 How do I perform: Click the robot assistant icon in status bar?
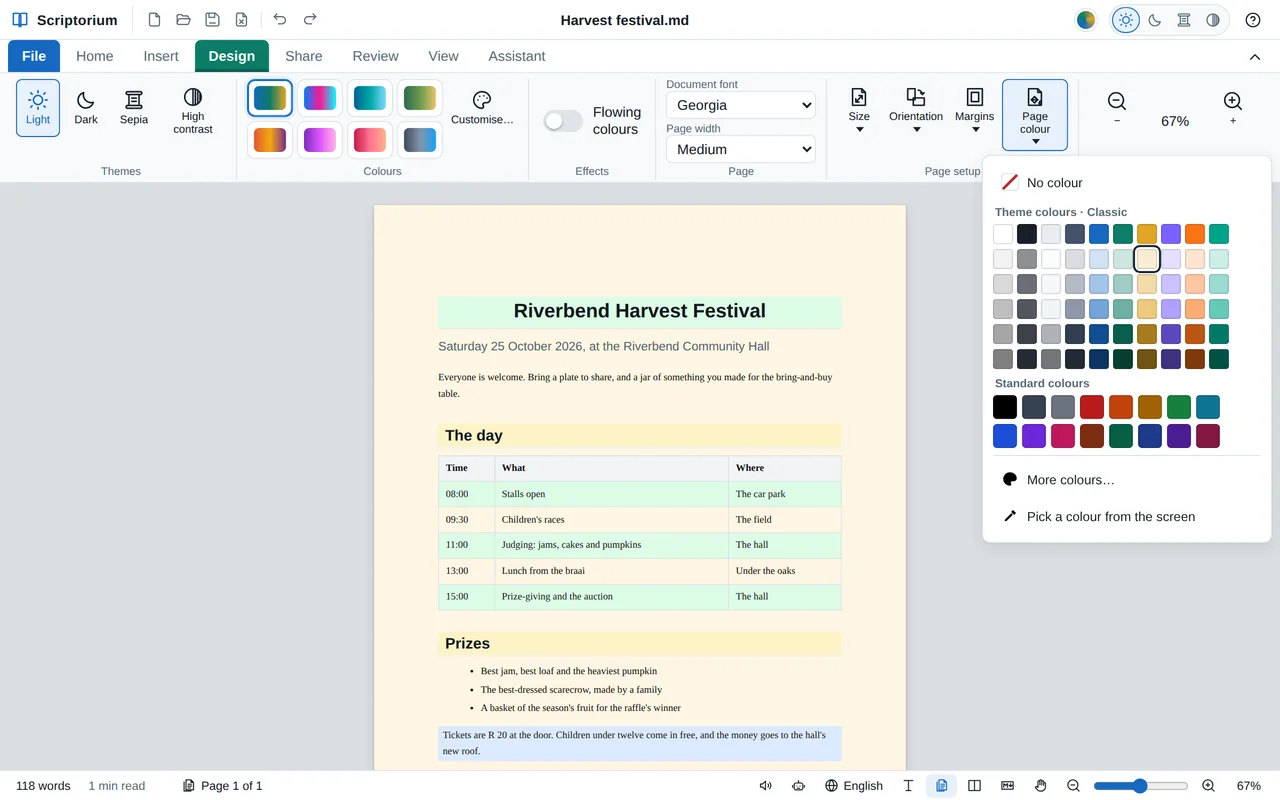(798, 786)
